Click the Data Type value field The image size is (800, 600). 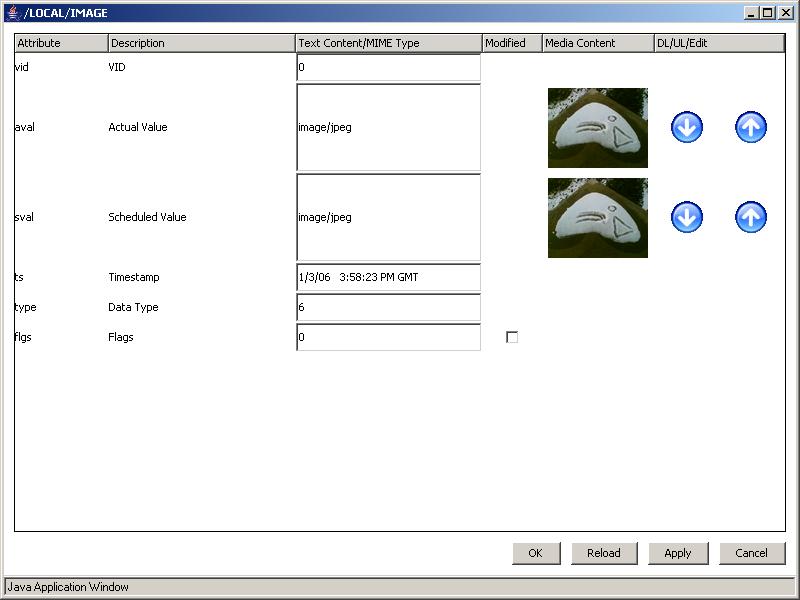click(388, 307)
